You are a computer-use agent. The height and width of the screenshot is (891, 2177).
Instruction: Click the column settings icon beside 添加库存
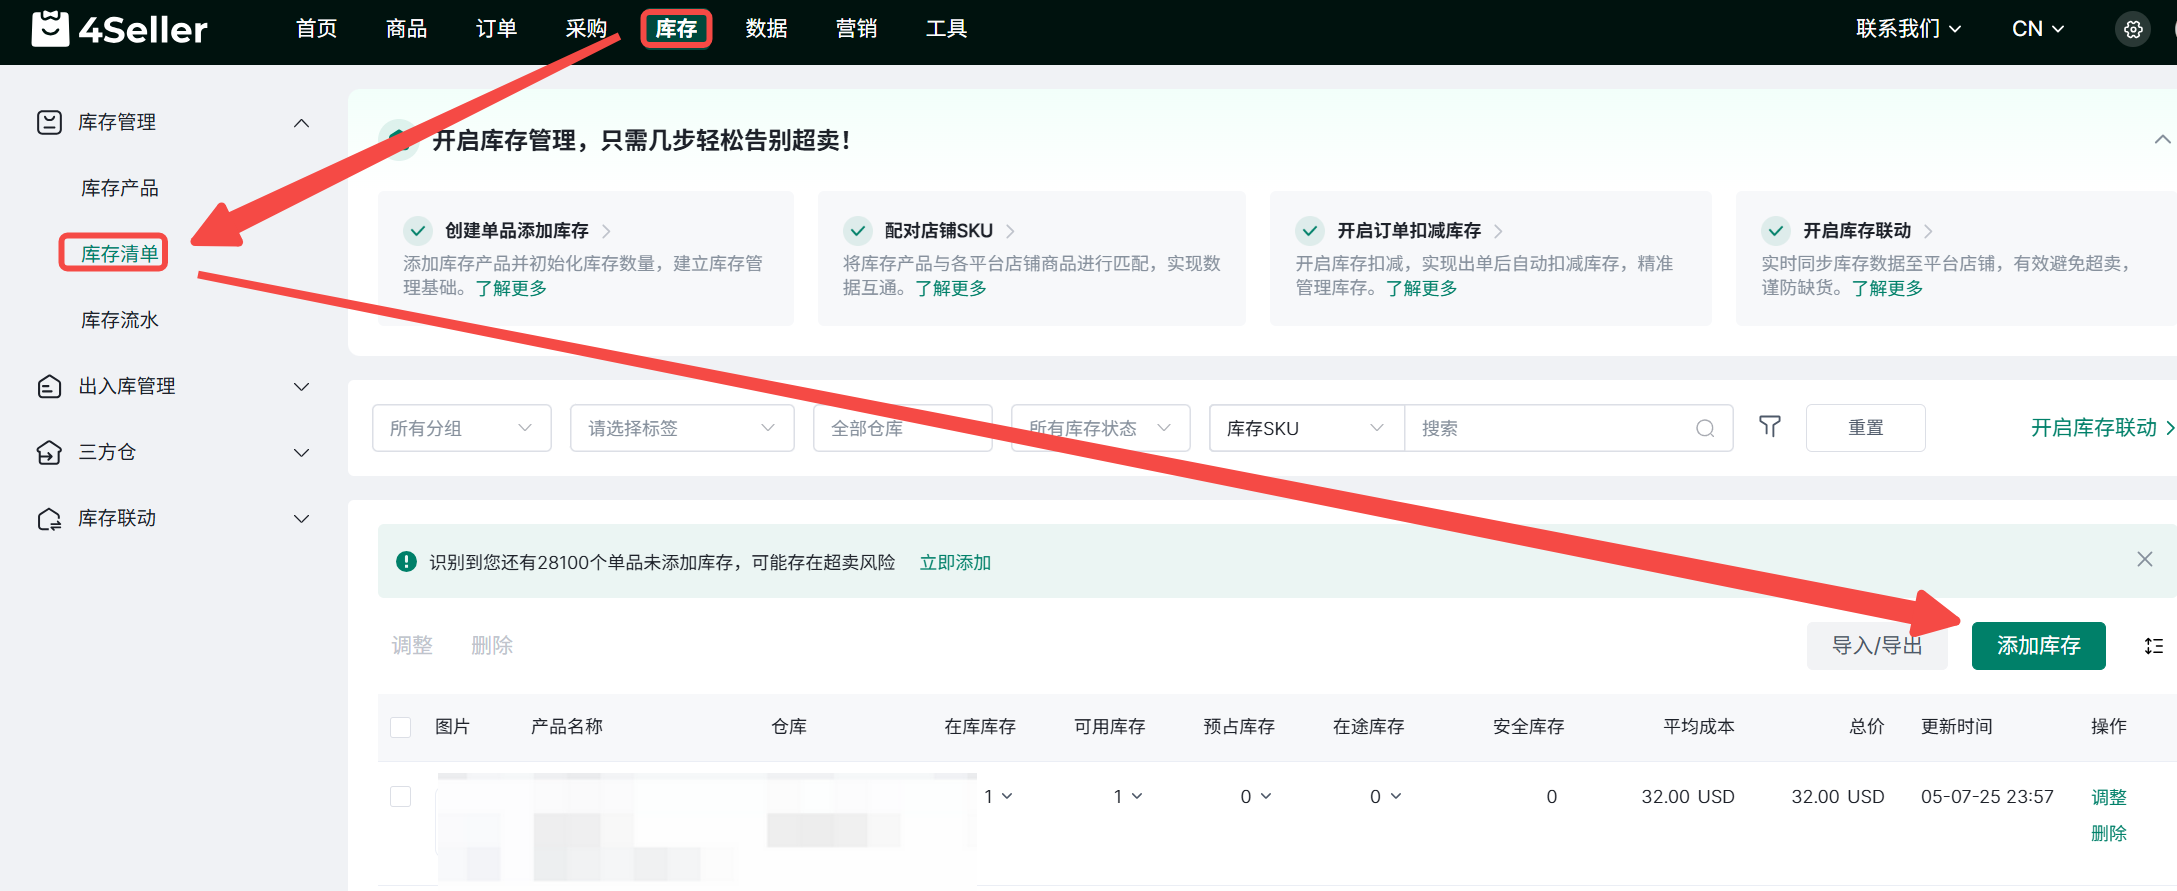[2154, 646]
